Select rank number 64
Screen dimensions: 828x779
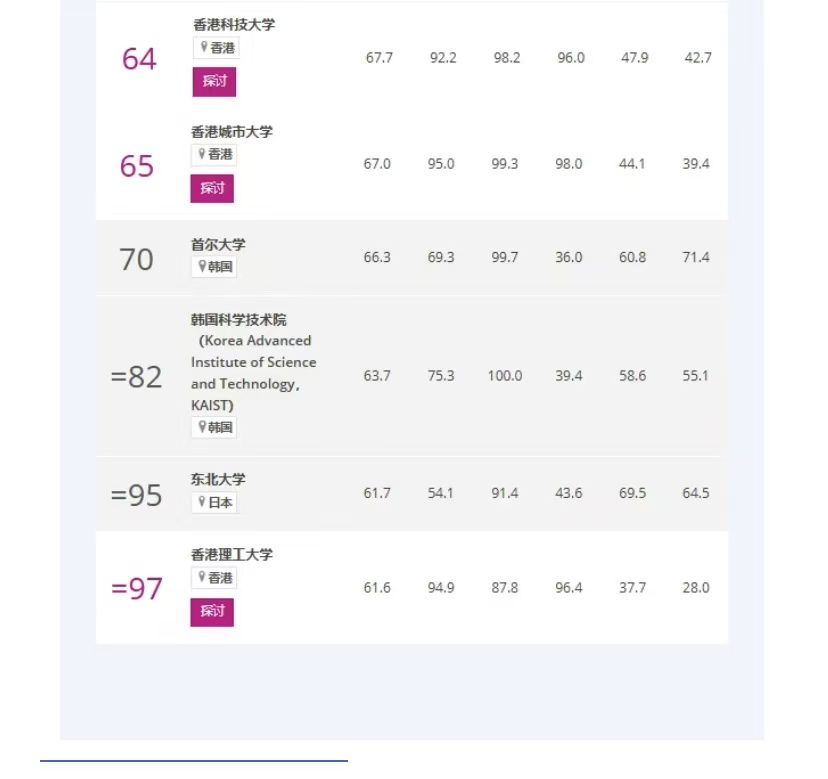(x=139, y=59)
